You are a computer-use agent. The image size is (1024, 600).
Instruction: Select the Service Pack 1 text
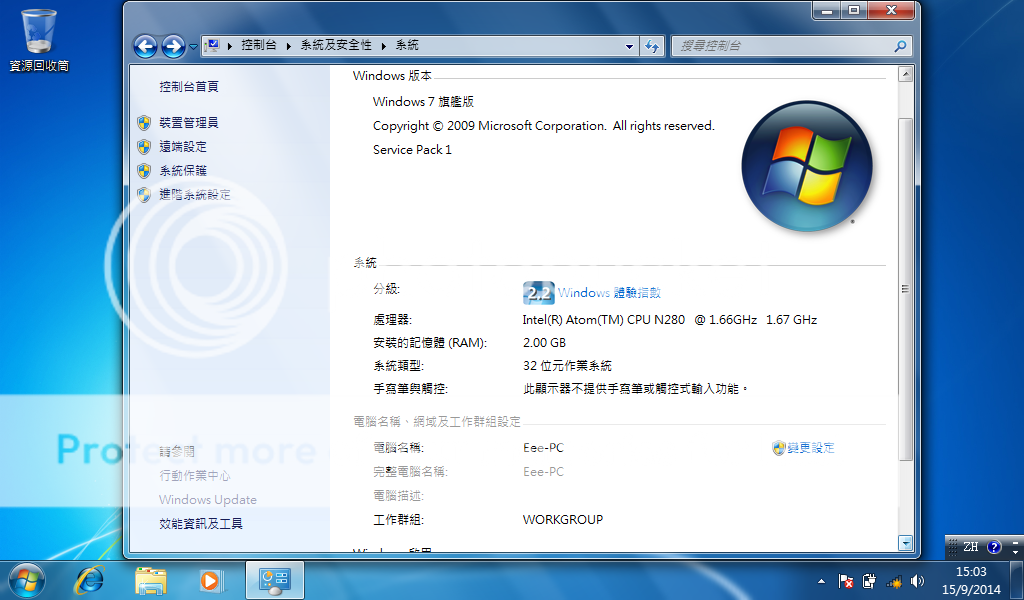(x=412, y=150)
